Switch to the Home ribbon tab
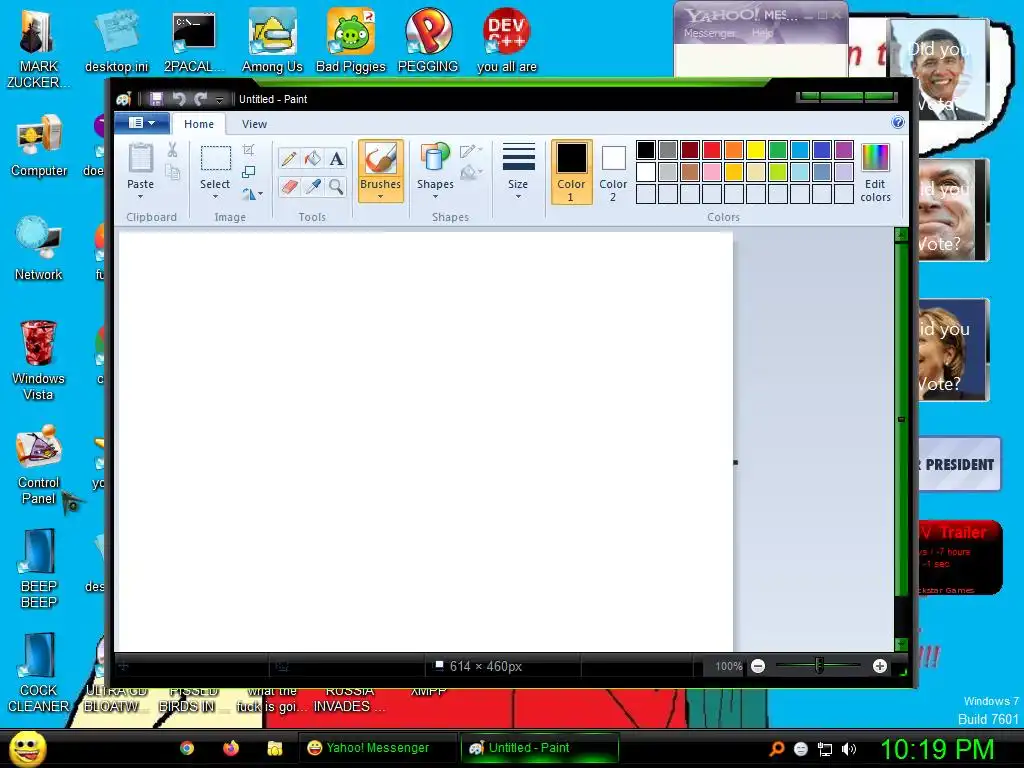 [199, 124]
